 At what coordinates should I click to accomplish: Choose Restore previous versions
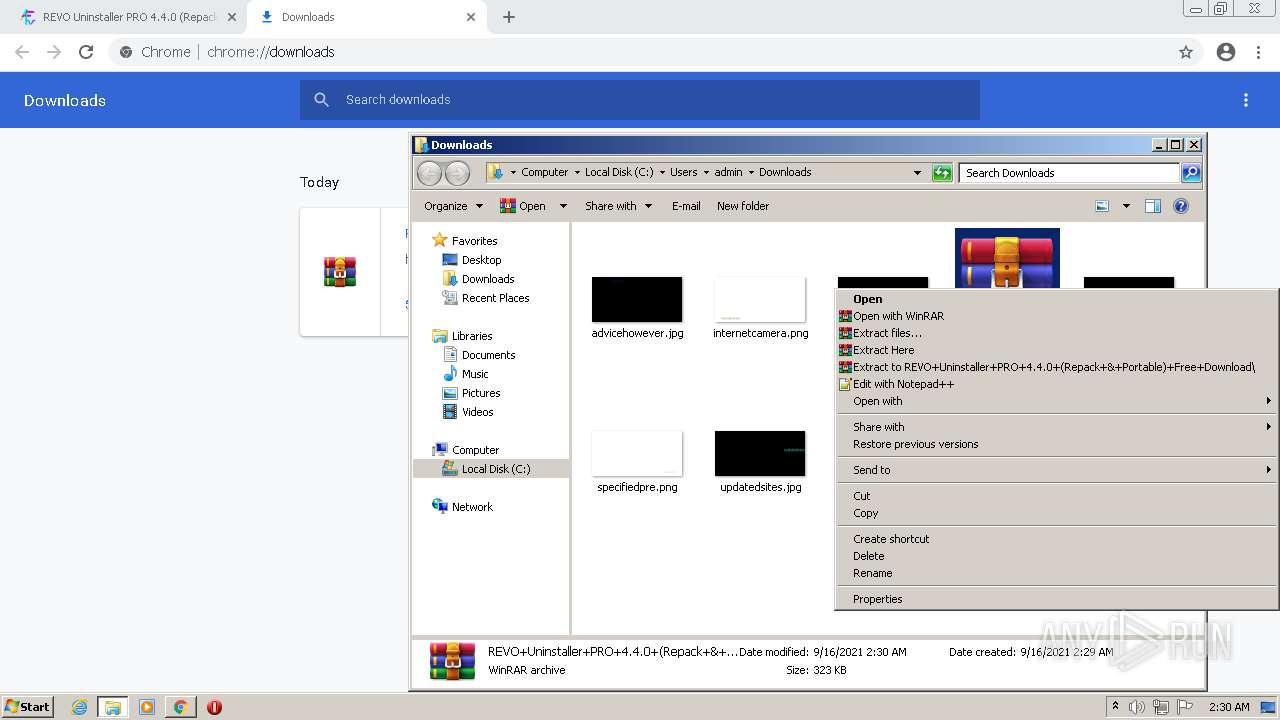[x=1056, y=444]
